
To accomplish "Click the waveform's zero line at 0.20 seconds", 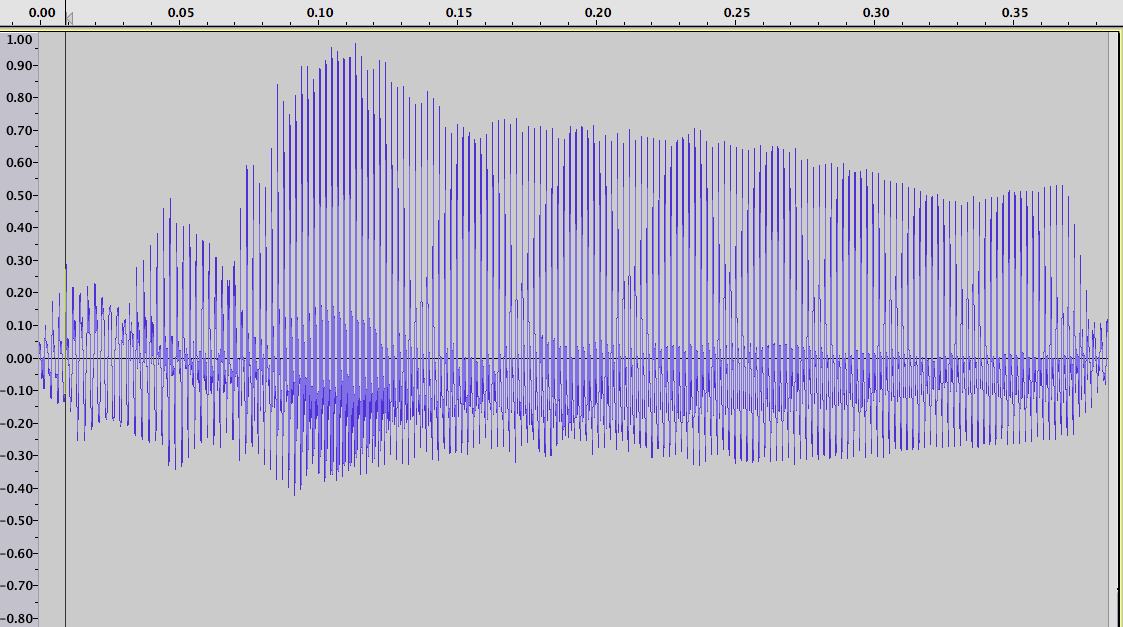I will coord(598,358).
